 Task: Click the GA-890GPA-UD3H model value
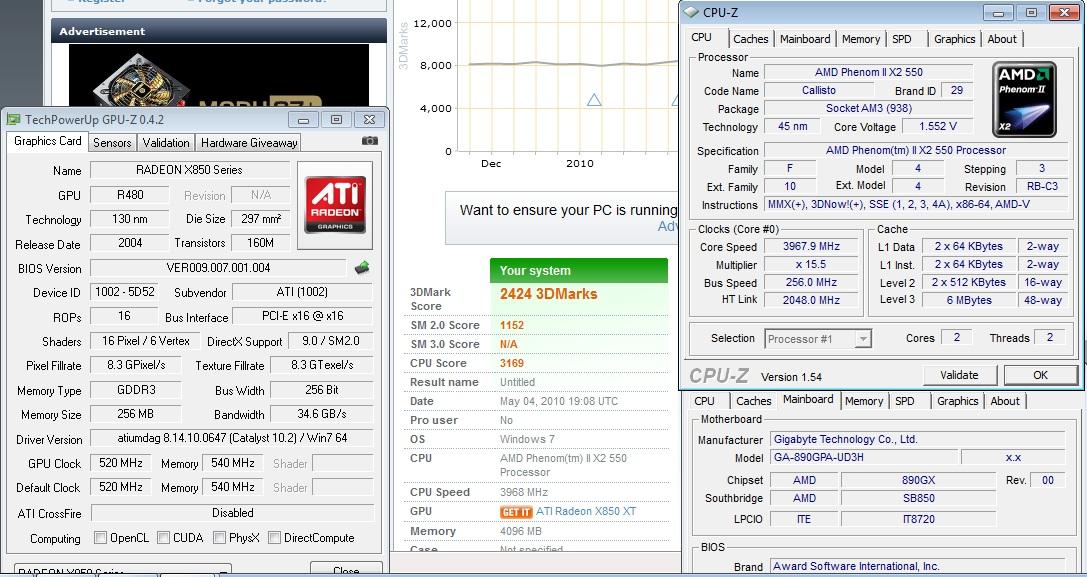pos(864,458)
